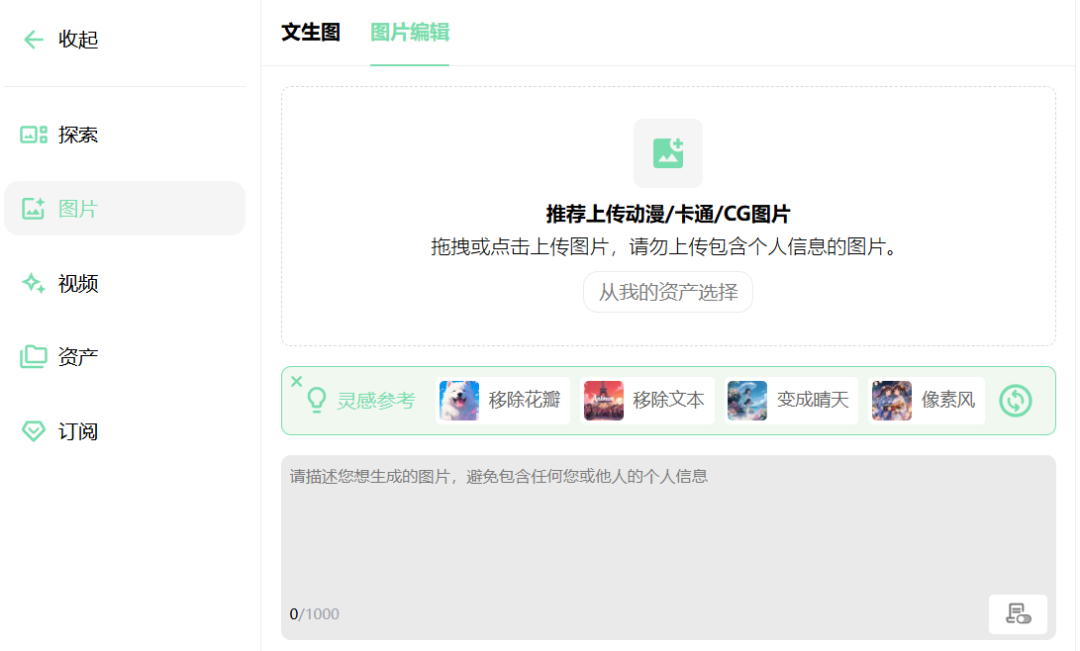Select the 视频 icon in the sidebar
This screenshot has width=1080, height=651.
(31, 284)
